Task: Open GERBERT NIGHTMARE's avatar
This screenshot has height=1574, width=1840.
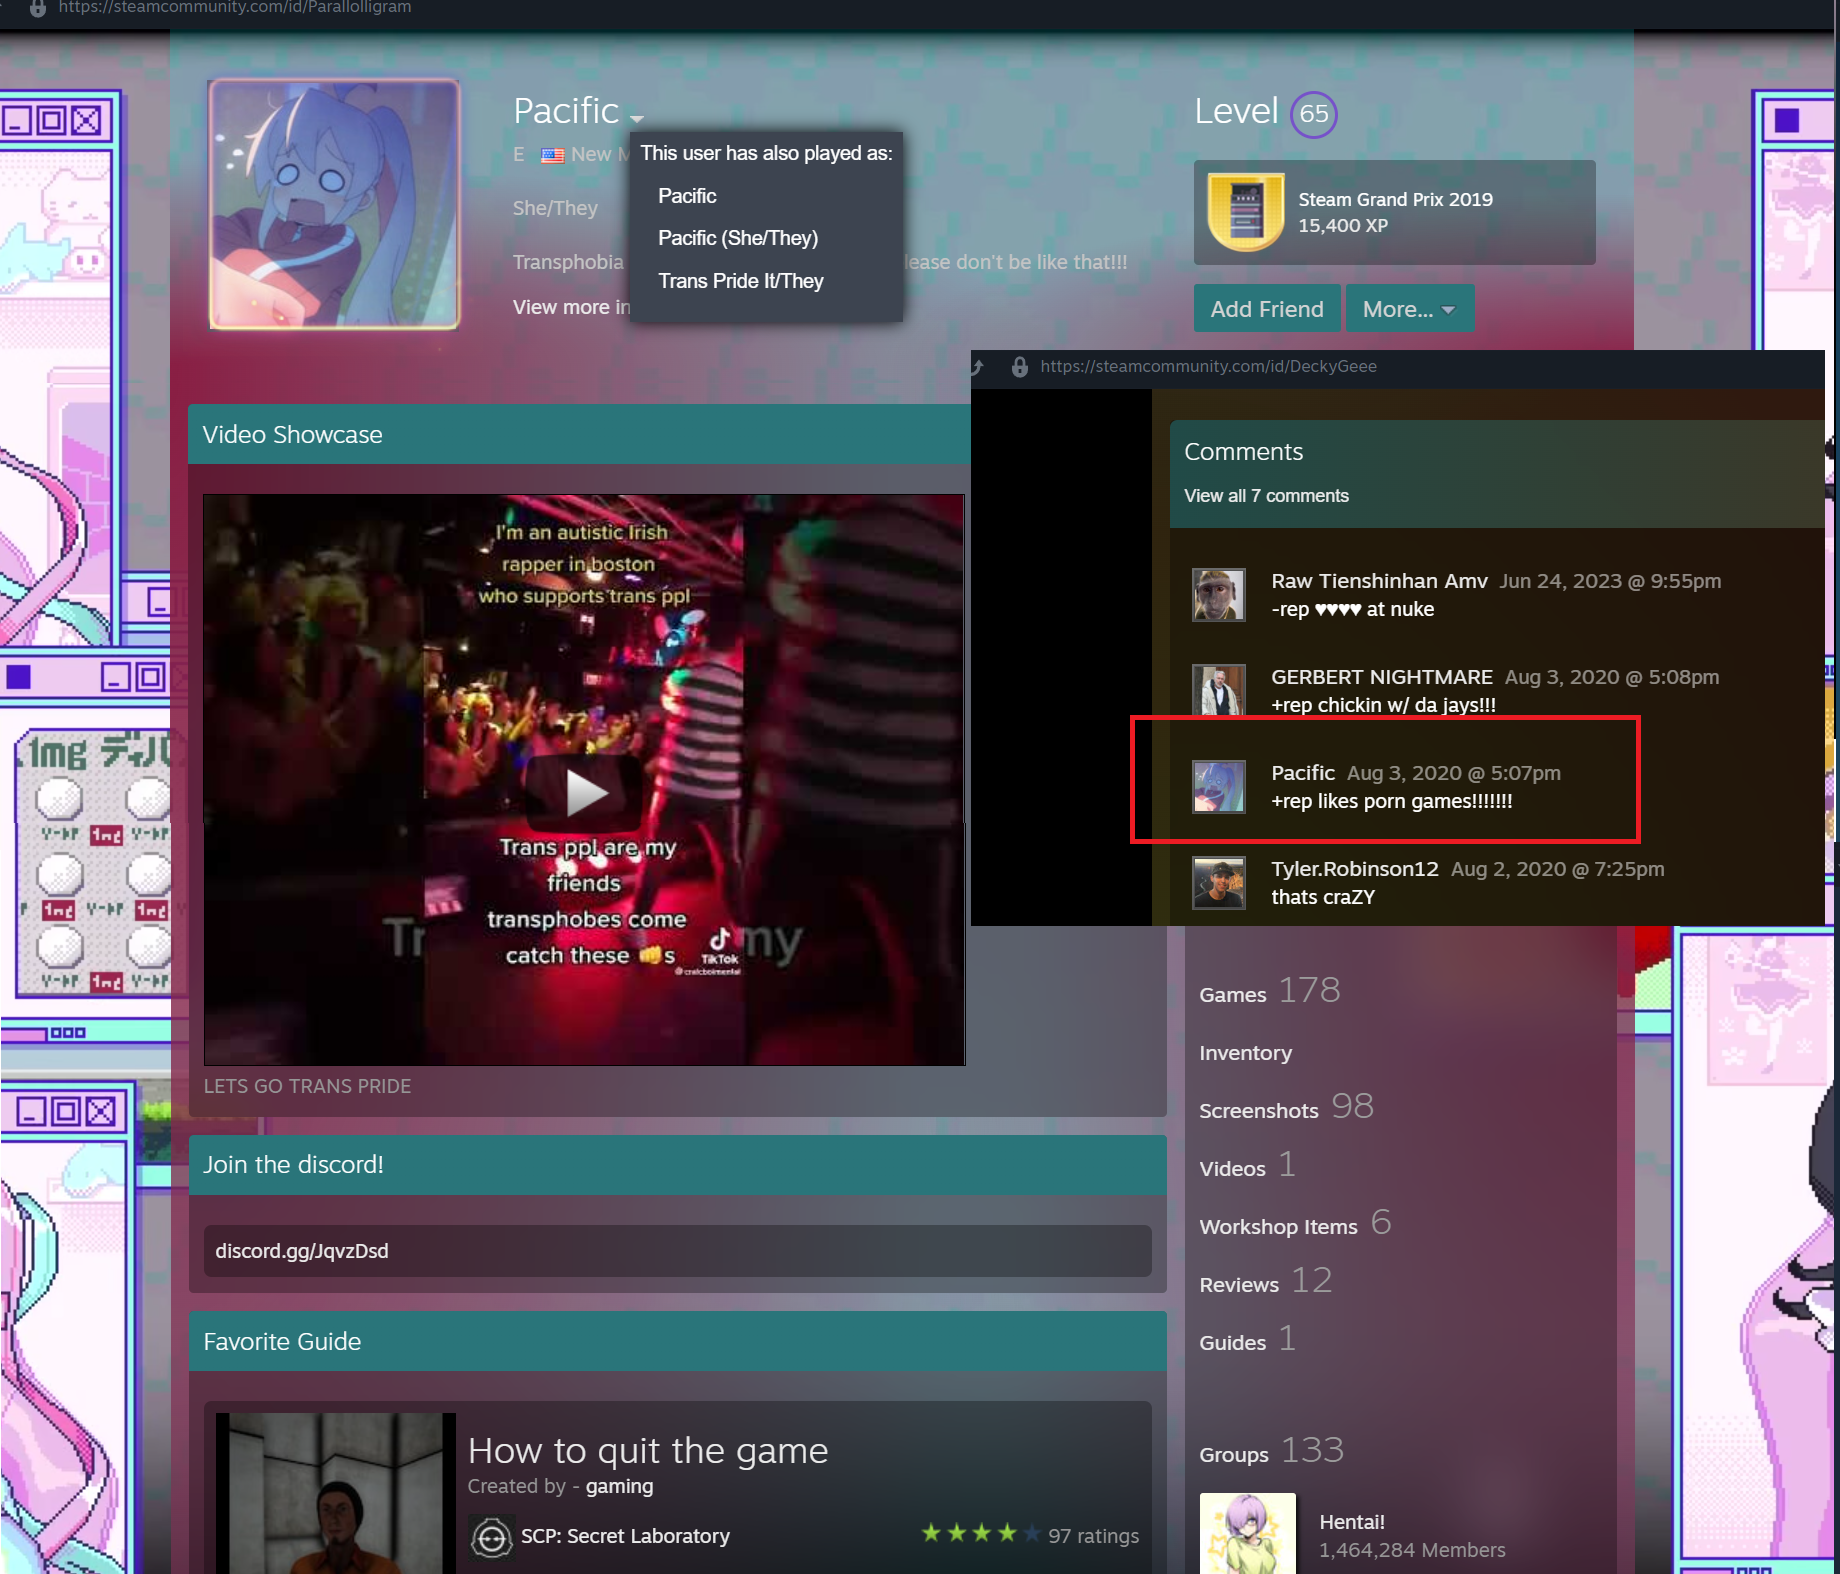Action: click(1219, 690)
